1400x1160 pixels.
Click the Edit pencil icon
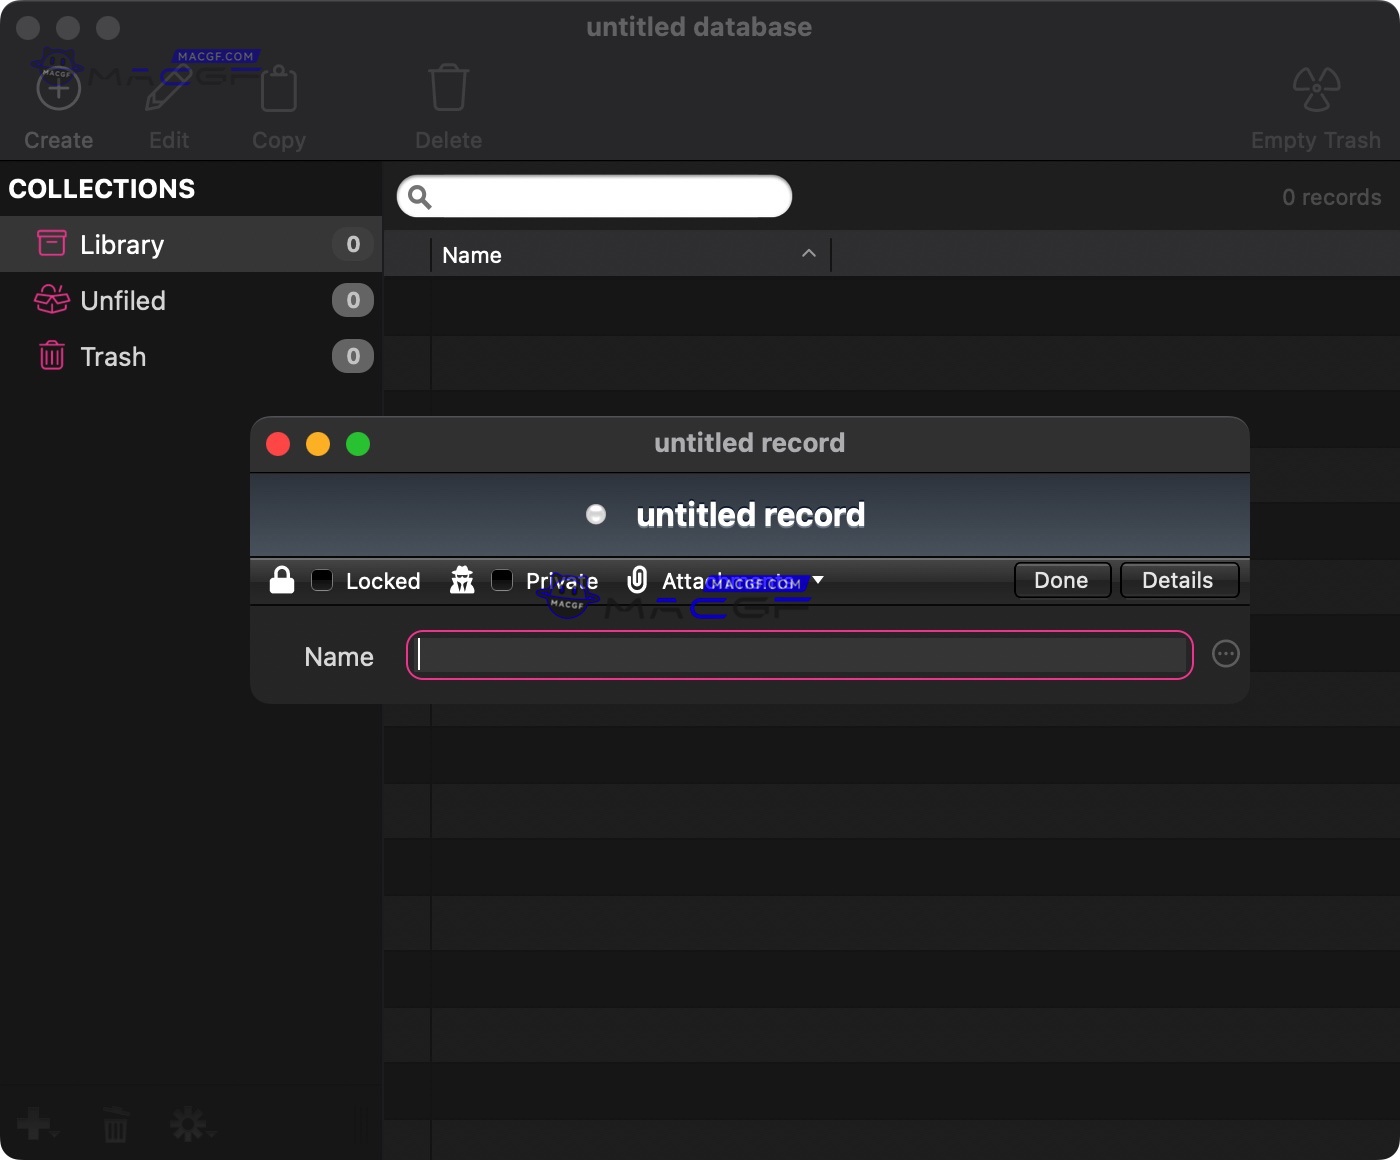click(x=167, y=86)
